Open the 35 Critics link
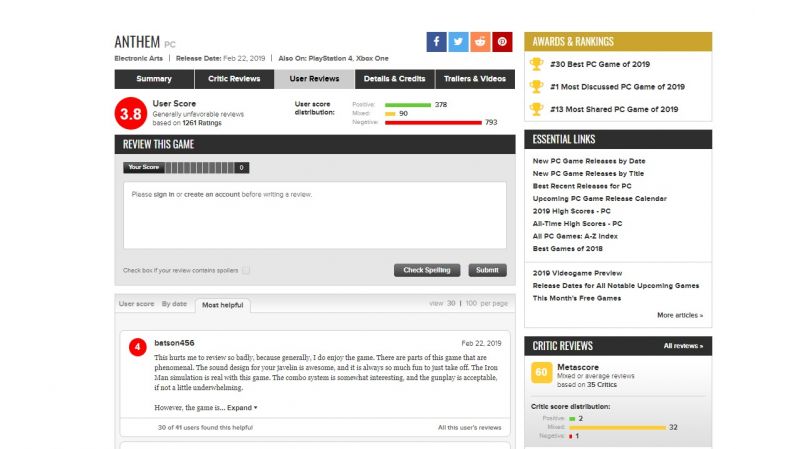Screen dimensions: 800x449 tap(602, 385)
